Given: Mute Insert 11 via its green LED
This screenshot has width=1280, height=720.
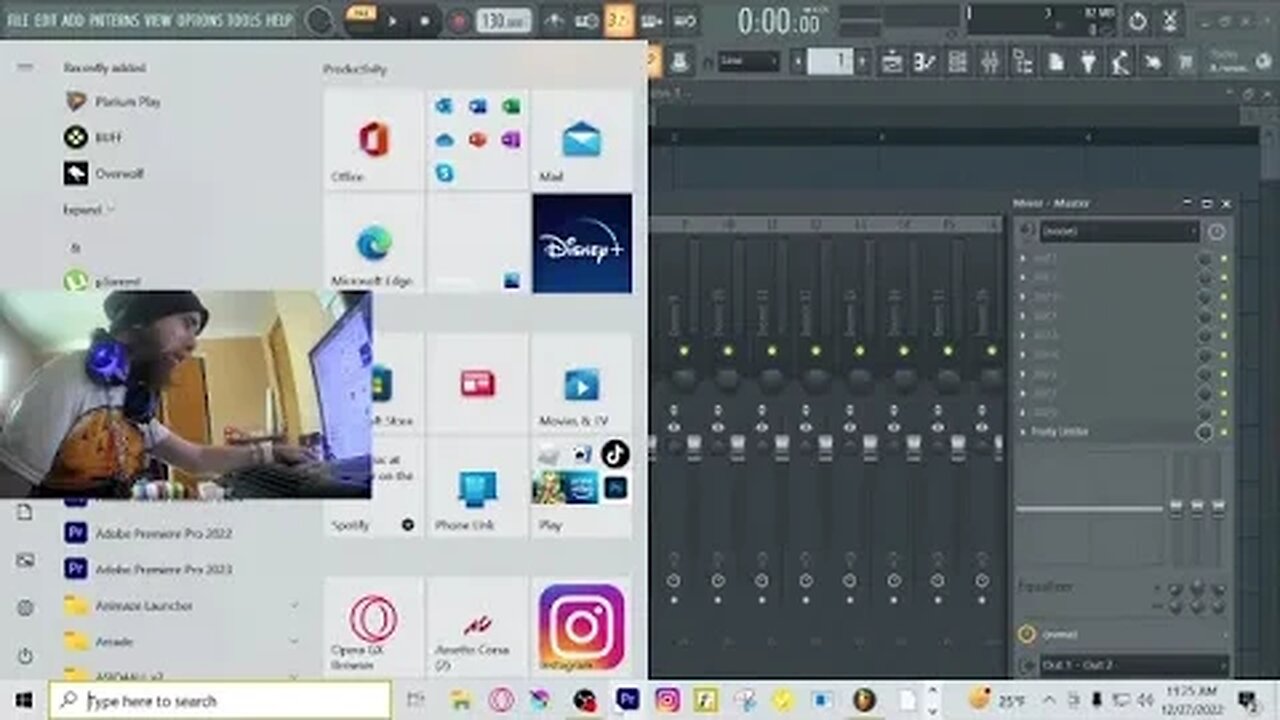Looking at the screenshot, I should [772, 351].
